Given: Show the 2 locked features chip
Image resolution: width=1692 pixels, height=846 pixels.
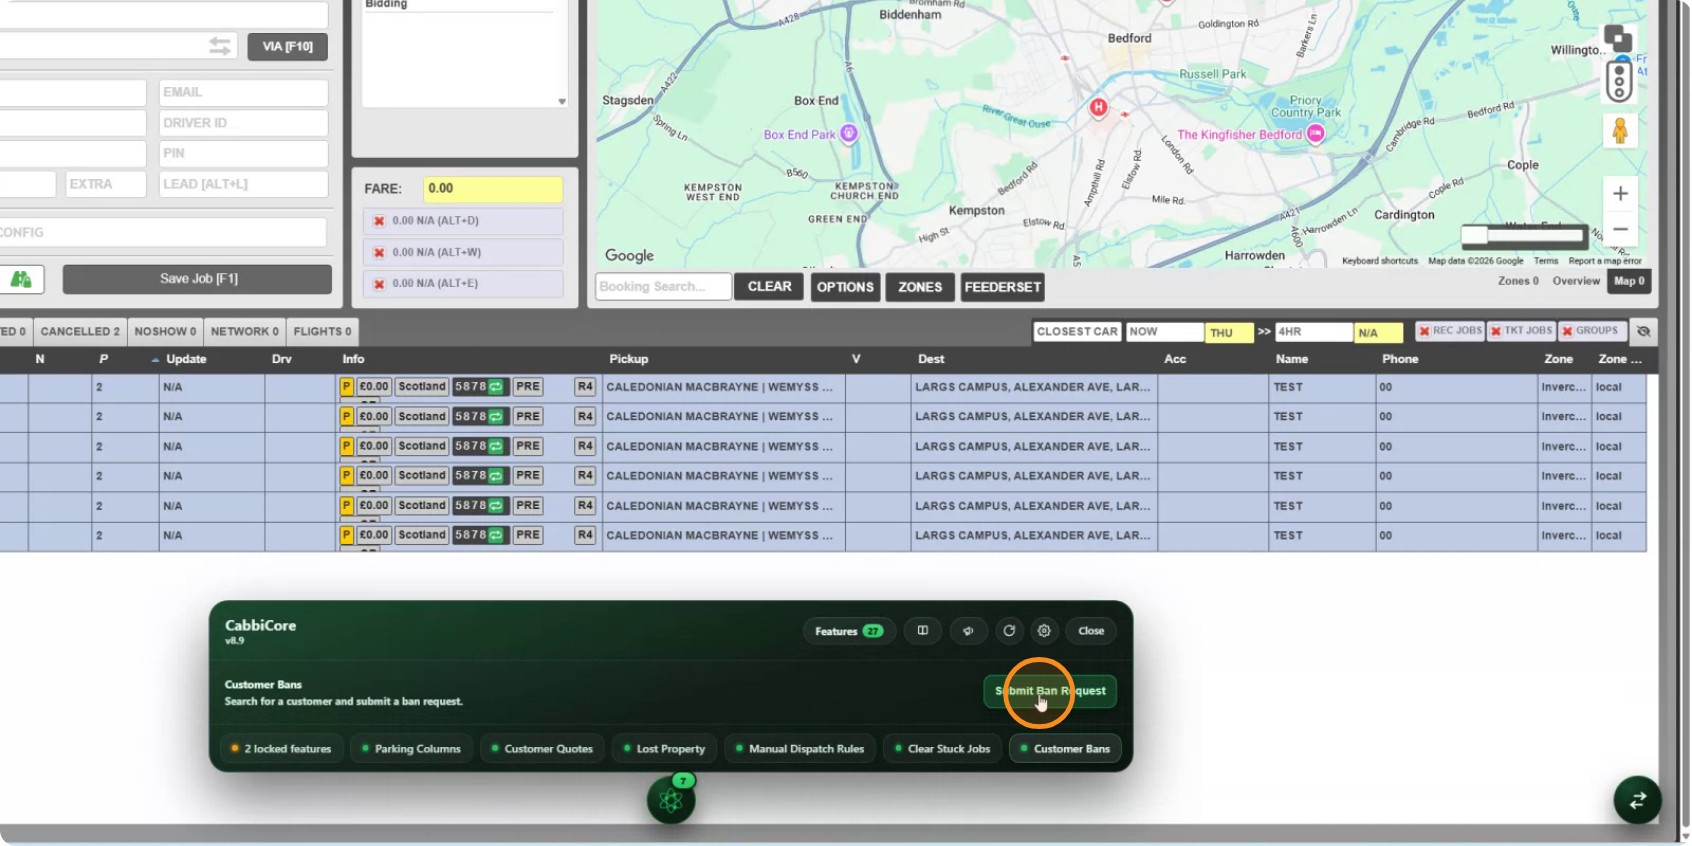Looking at the screenshot, I should click(x=281, y=749).
